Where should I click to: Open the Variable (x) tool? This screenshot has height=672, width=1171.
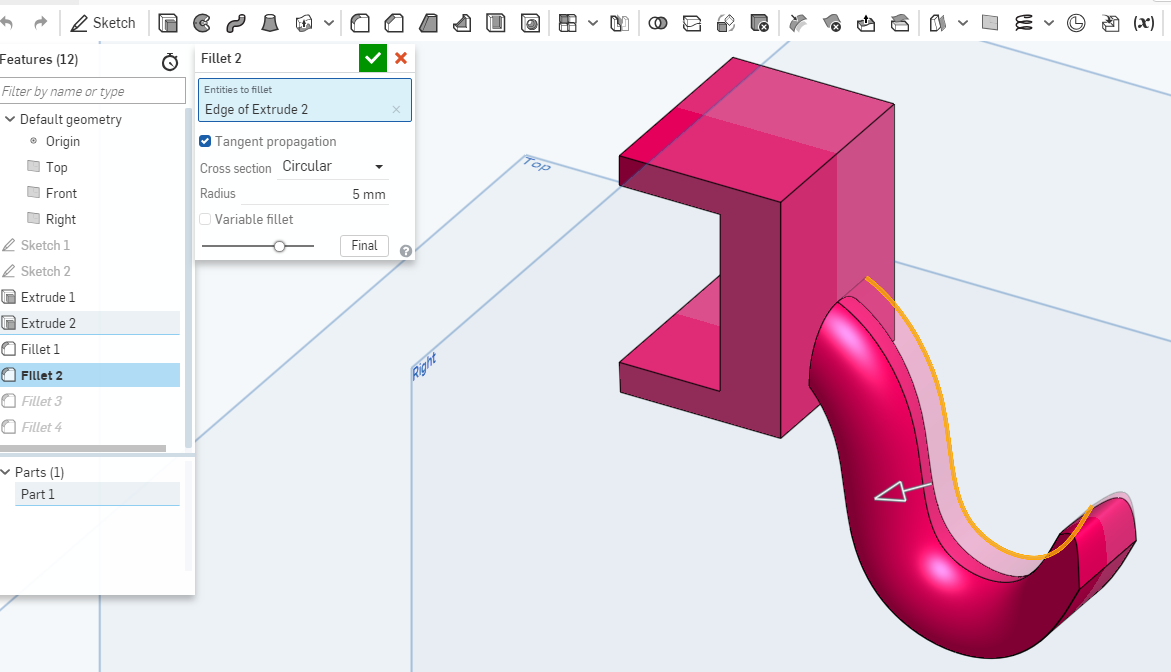[x=1144, y=22]
